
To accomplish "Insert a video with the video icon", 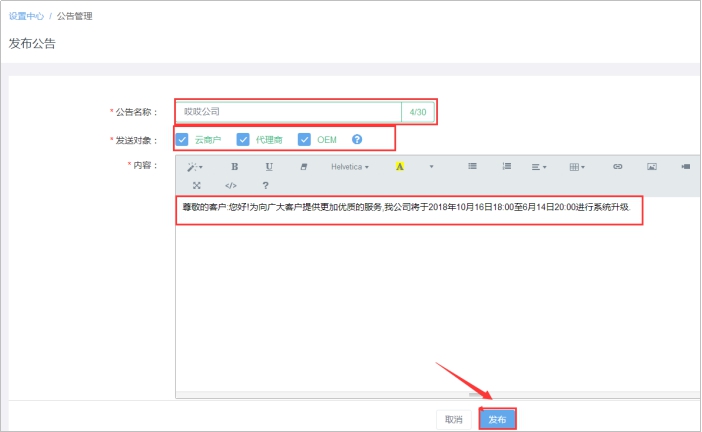I will (685, 167).
